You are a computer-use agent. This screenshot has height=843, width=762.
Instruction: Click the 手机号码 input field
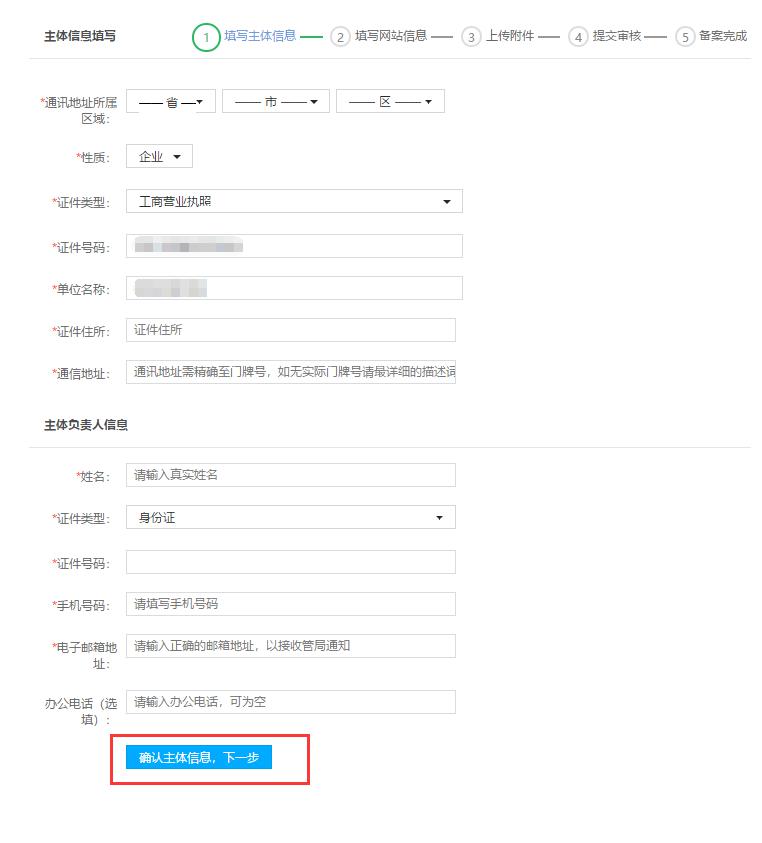291,604
